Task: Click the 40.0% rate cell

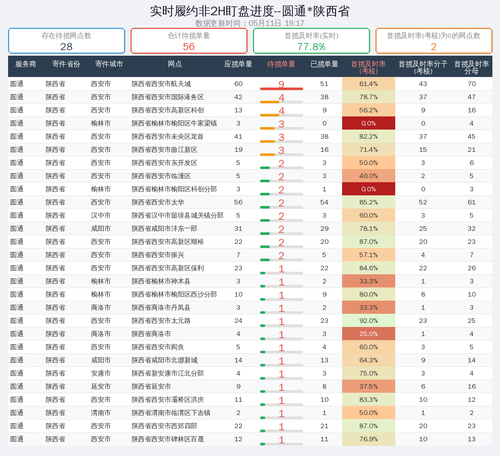Action: click(x=368, y=176)
